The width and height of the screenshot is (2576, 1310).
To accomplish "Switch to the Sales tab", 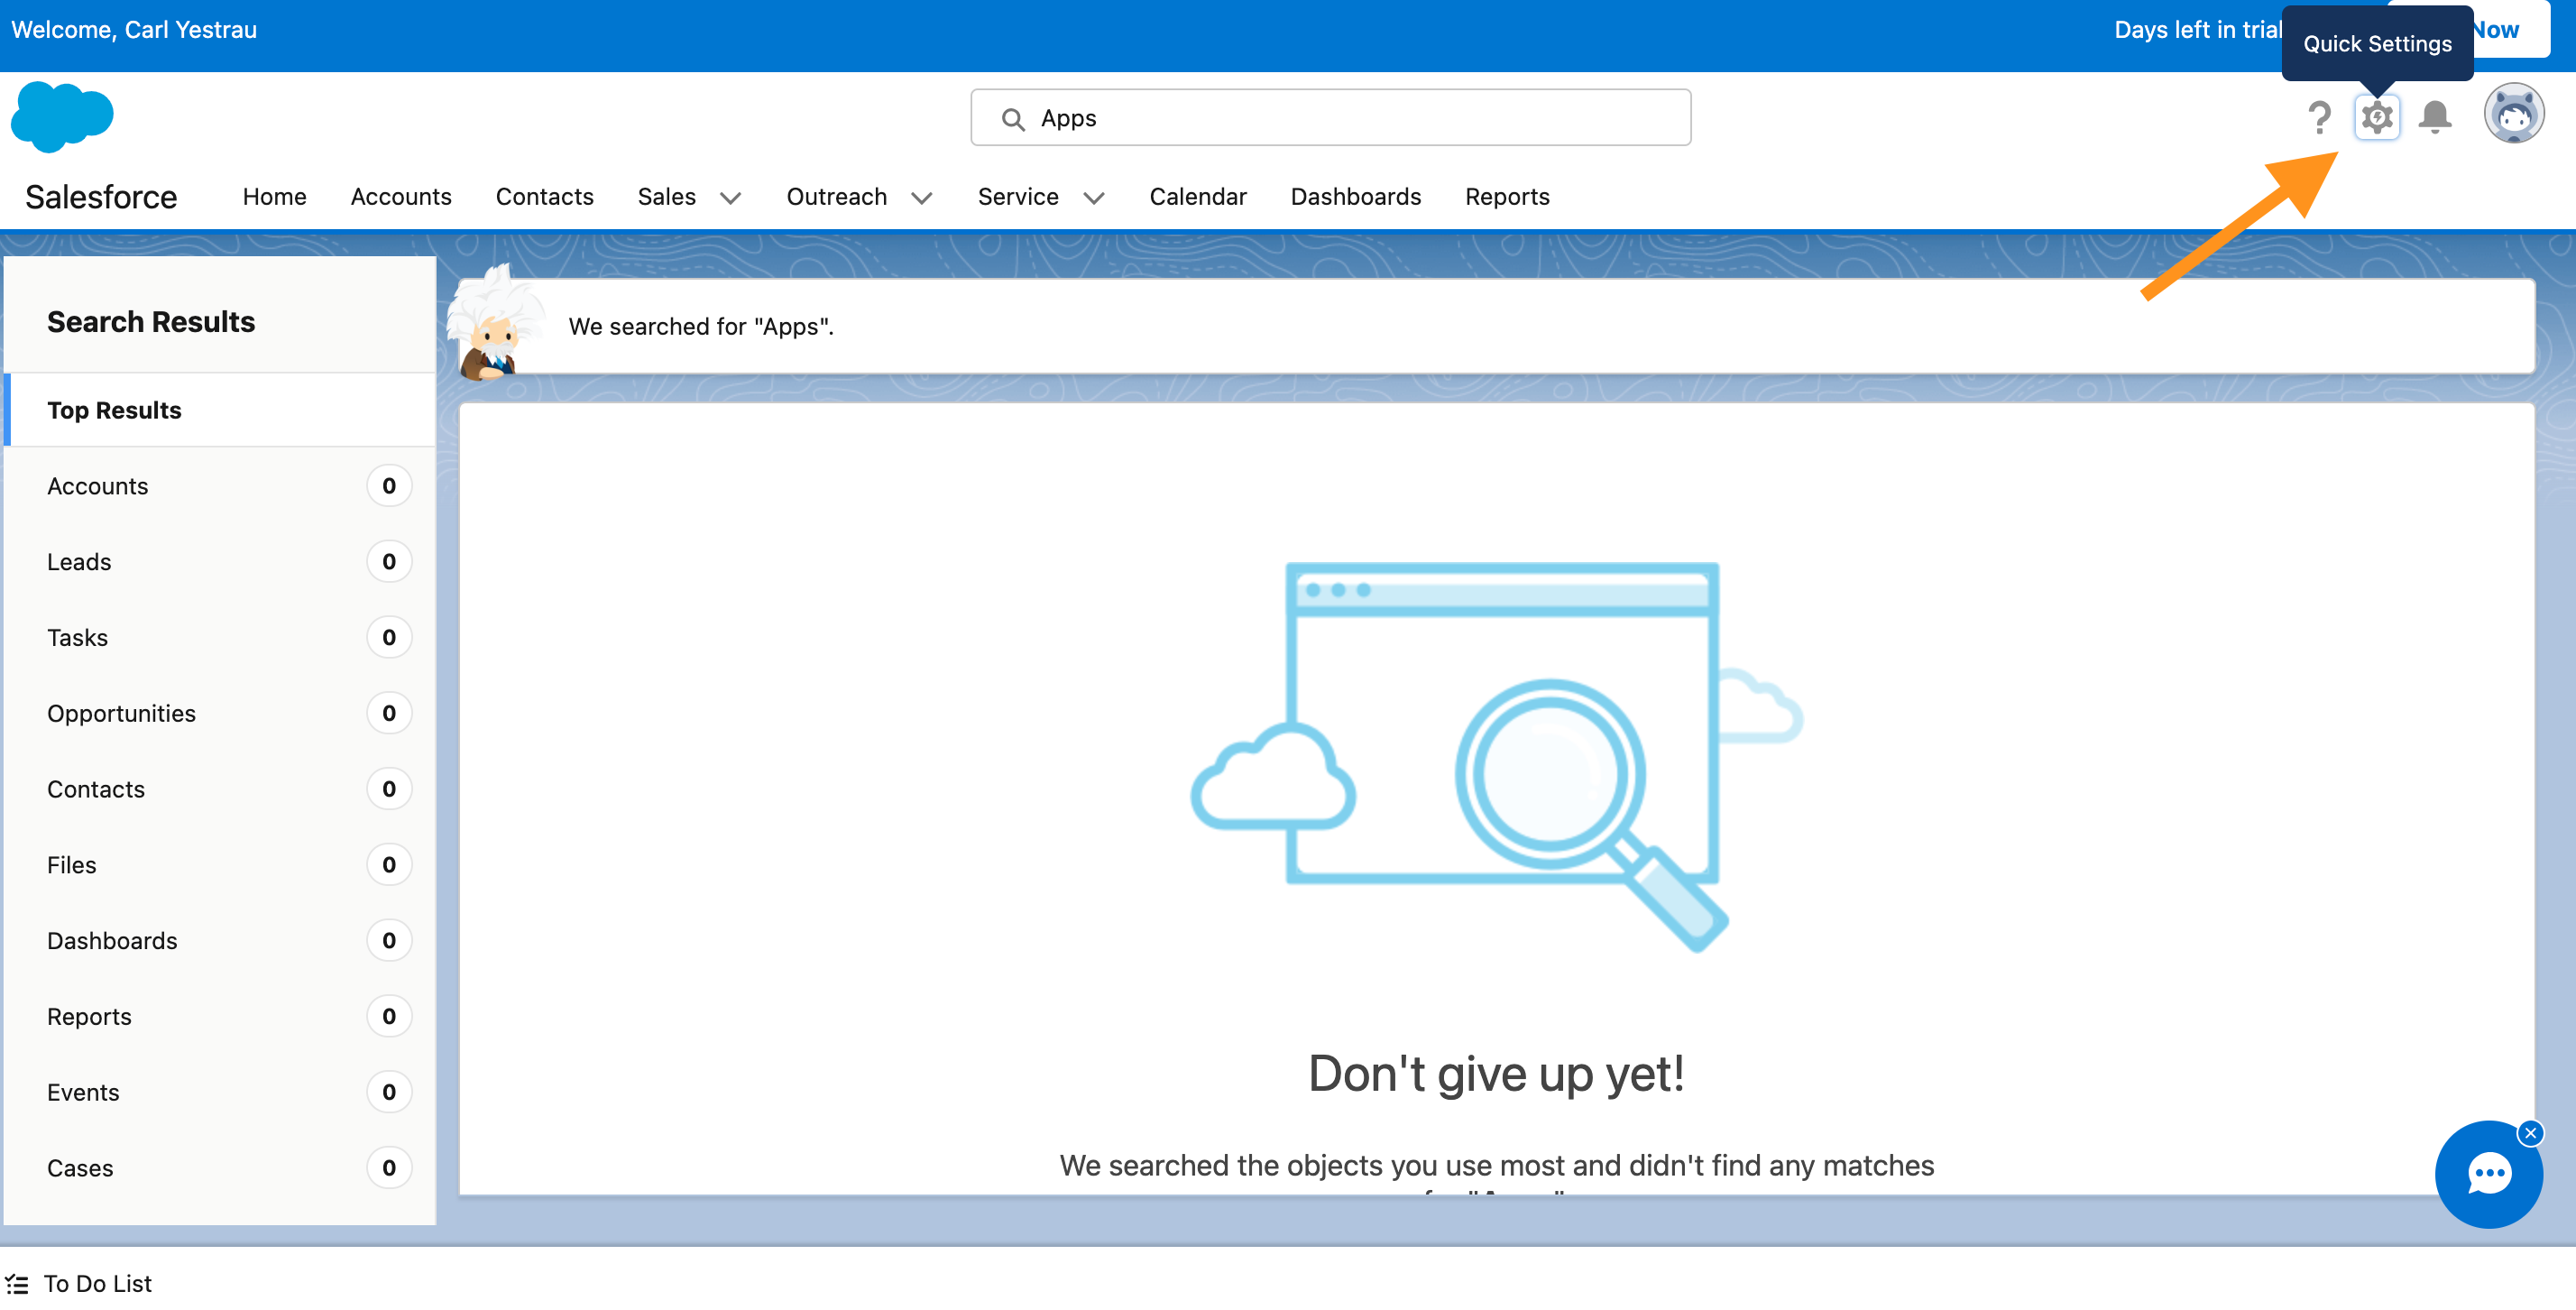I will tap(667, 197).
